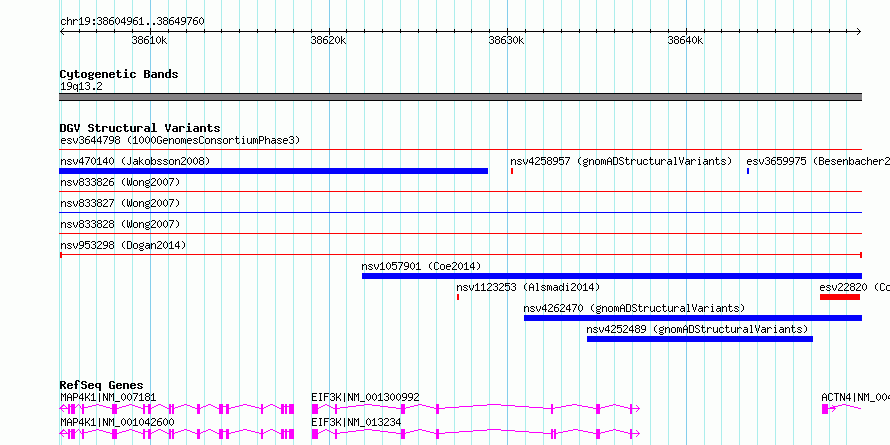Click the small red nsv1123253 marker
The height and width of the screenshot is (445, 890).
458,297
